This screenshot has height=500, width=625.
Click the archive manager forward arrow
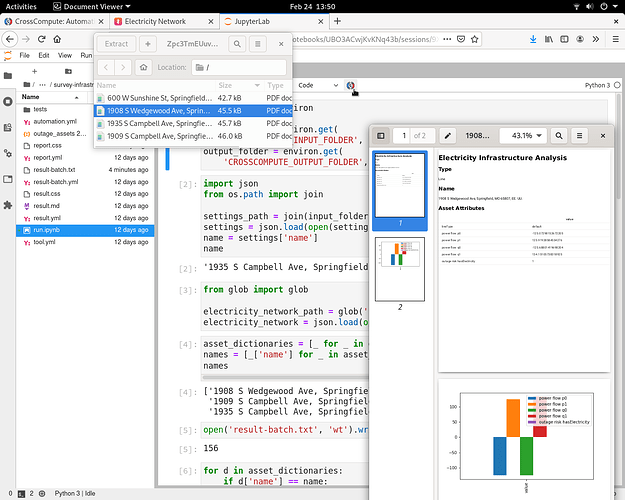pyautogui.click(x=123, y=67)
